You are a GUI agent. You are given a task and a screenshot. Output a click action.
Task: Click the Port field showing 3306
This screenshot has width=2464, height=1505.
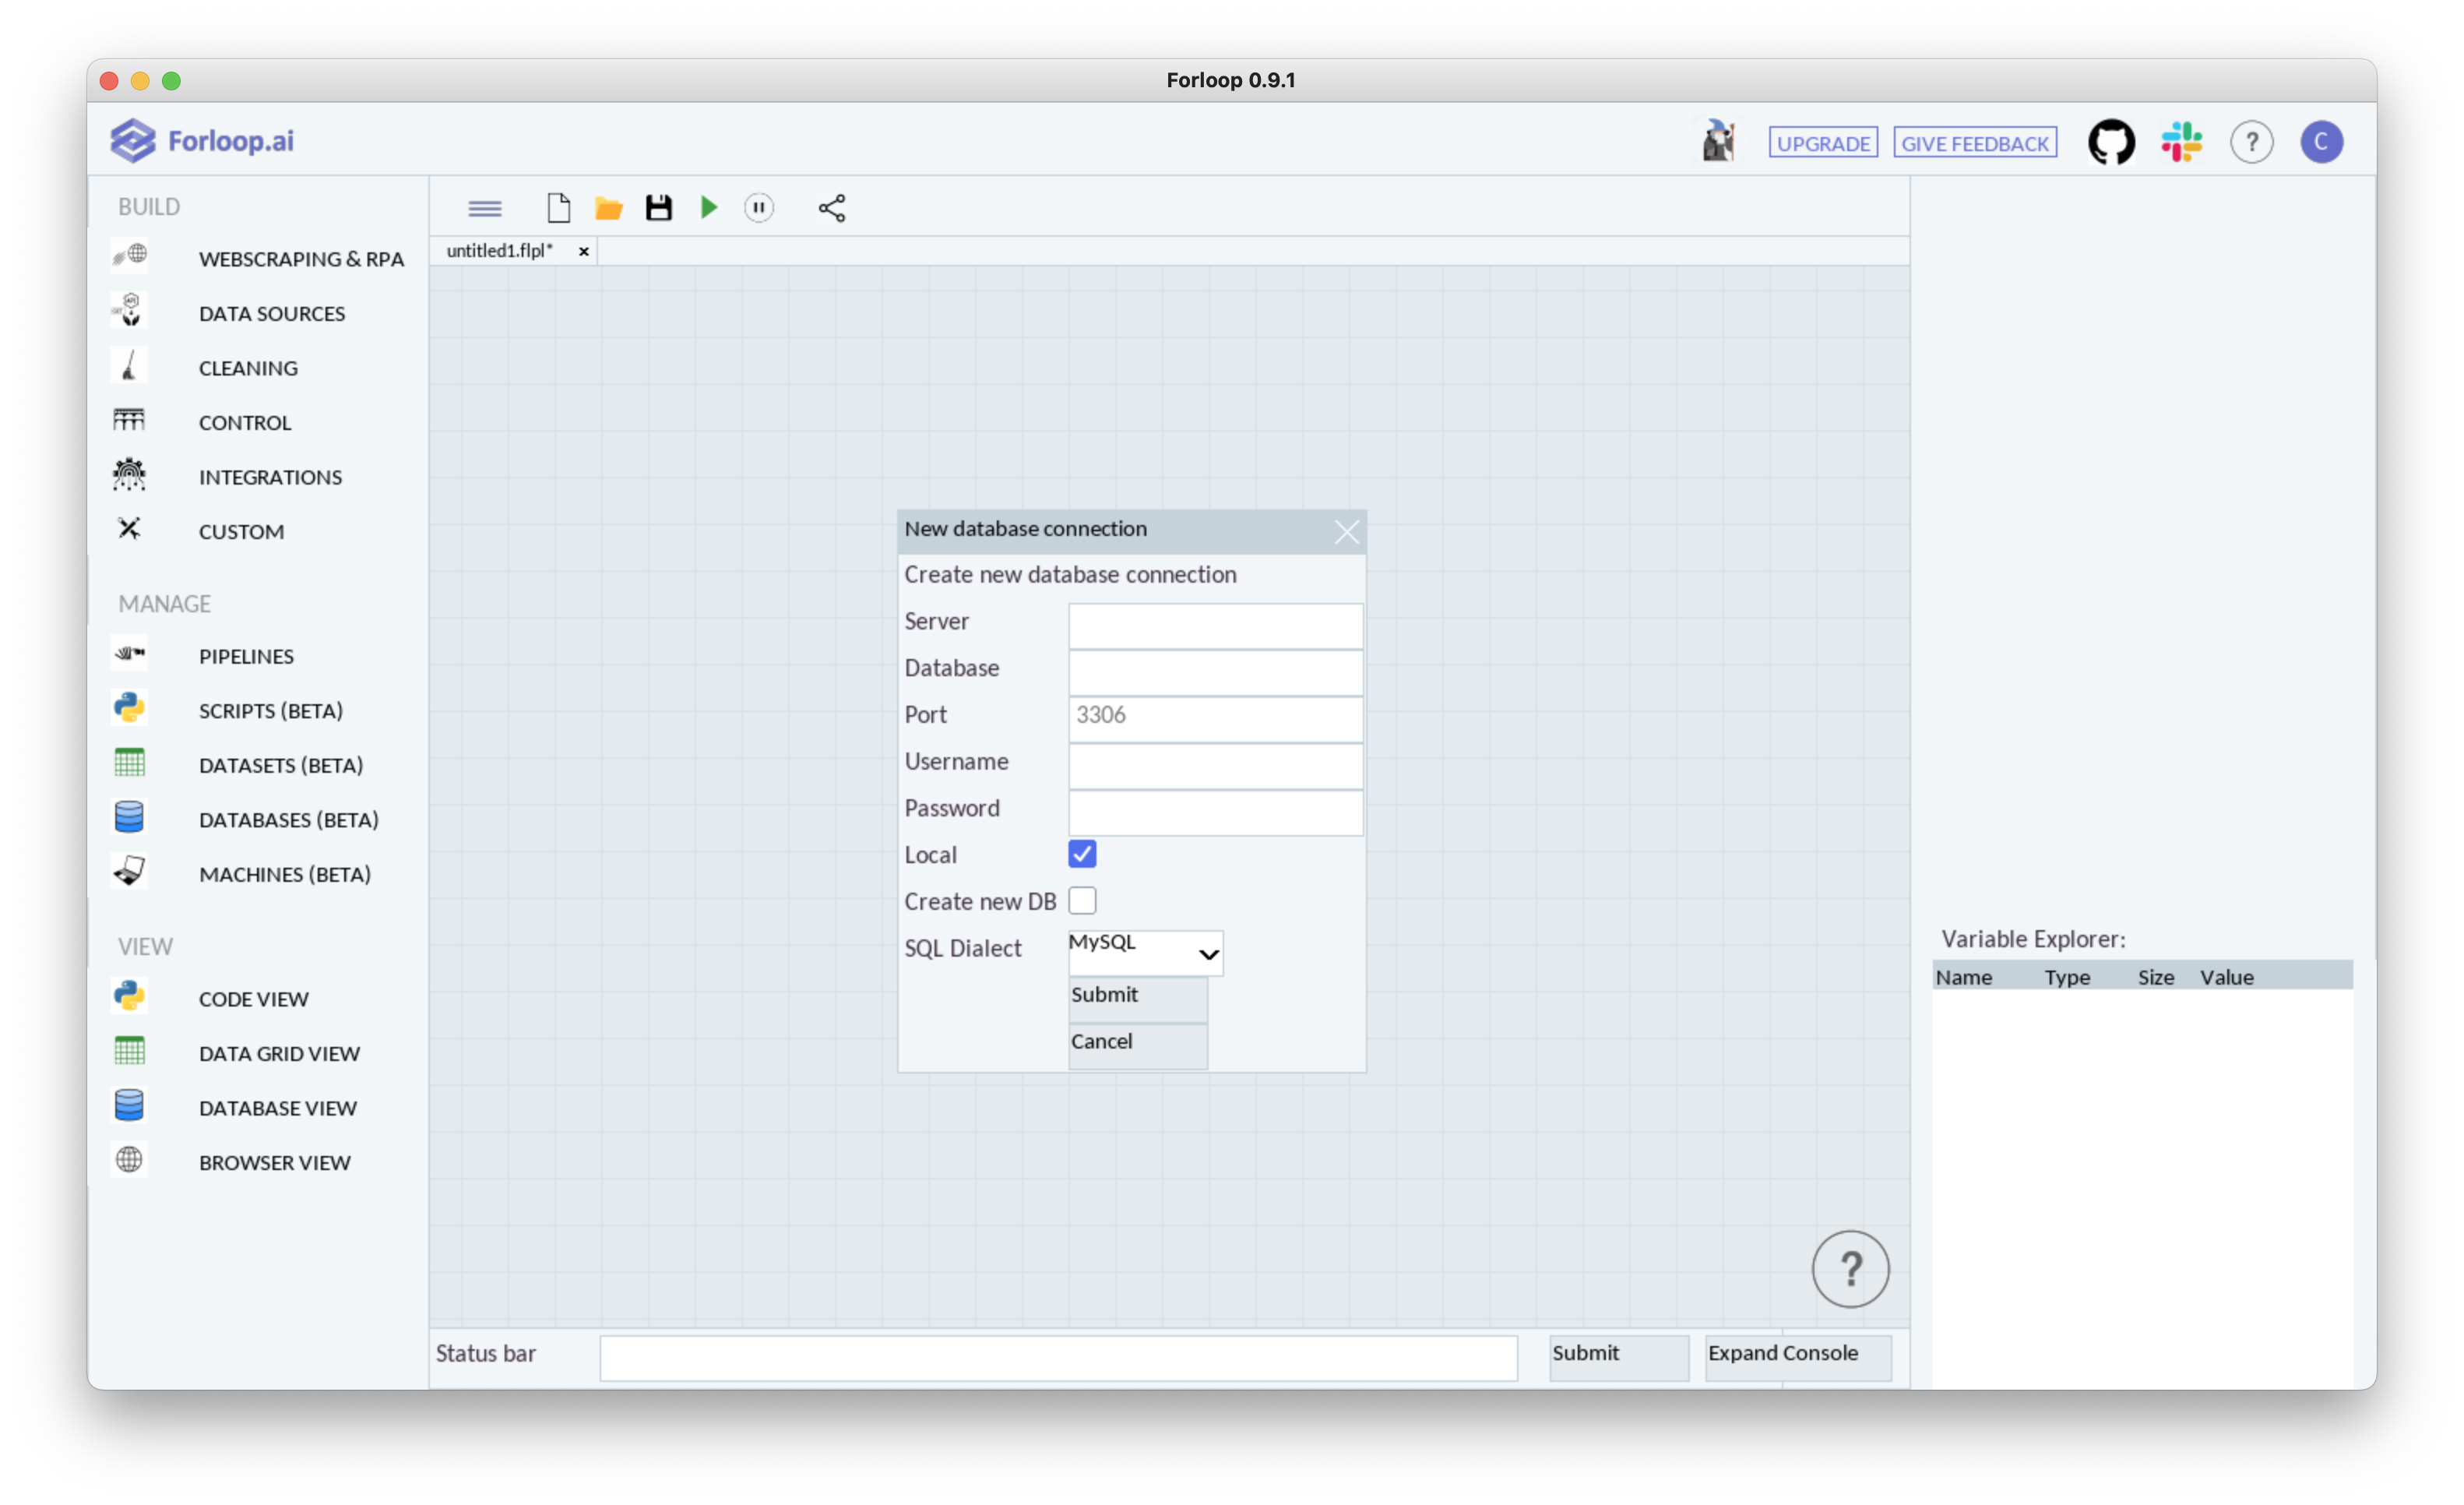pyautogui.click(x=1215, y=719)
